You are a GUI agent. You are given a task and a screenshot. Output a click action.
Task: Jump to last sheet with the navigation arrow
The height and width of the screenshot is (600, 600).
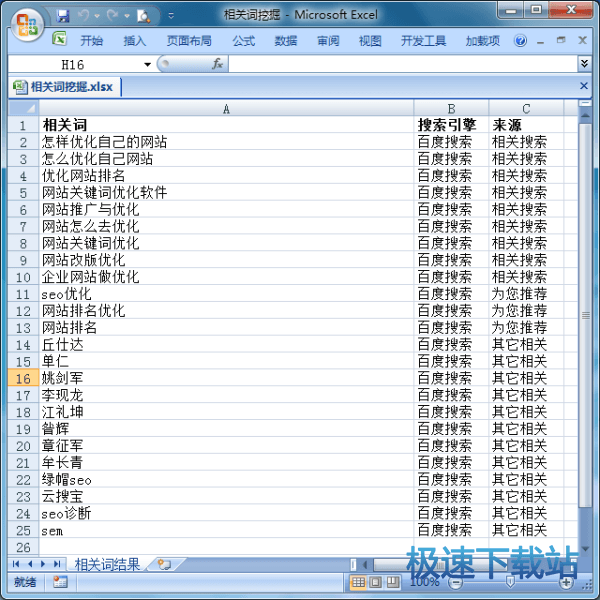[x=57, y=564]
